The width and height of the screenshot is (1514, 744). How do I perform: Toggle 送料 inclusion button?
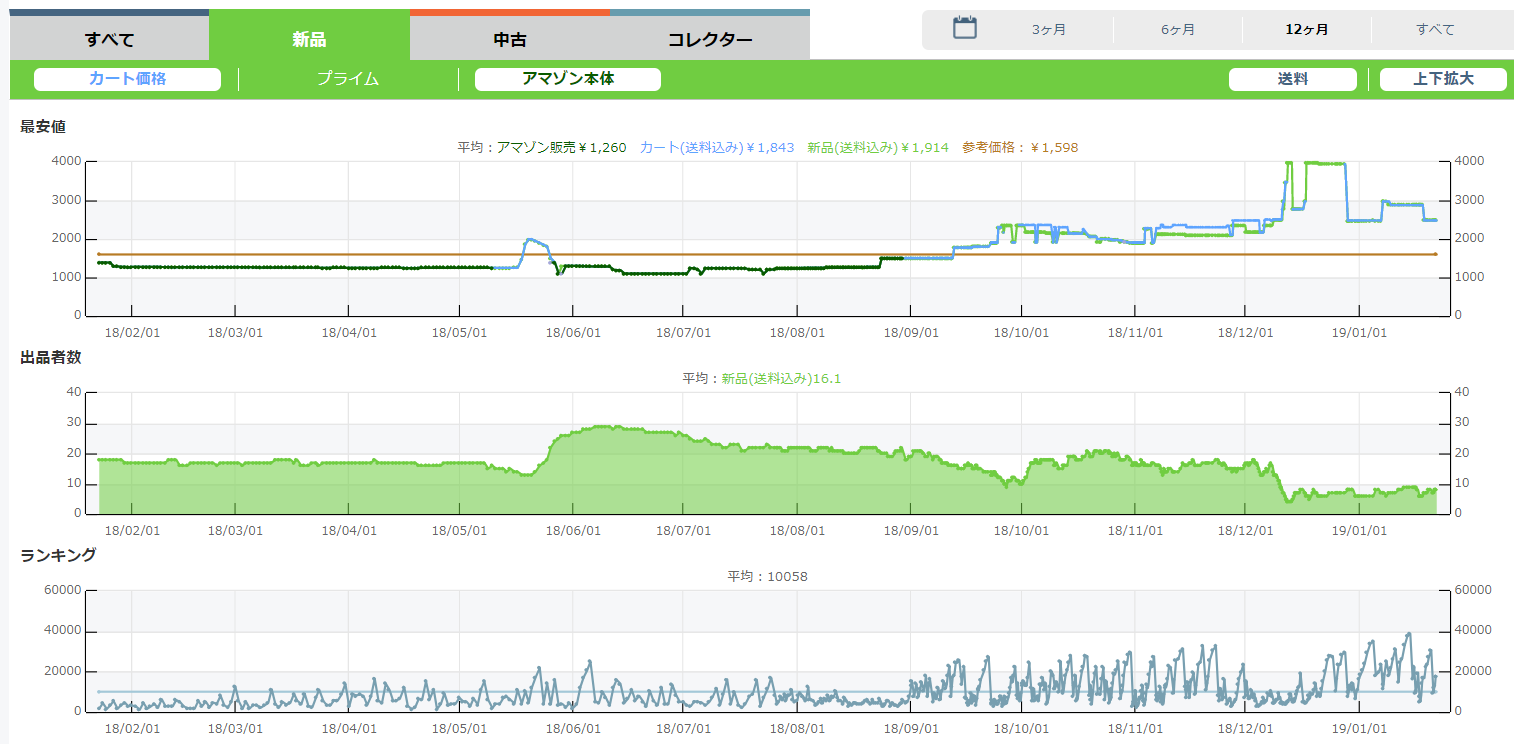pos(1292,79)
